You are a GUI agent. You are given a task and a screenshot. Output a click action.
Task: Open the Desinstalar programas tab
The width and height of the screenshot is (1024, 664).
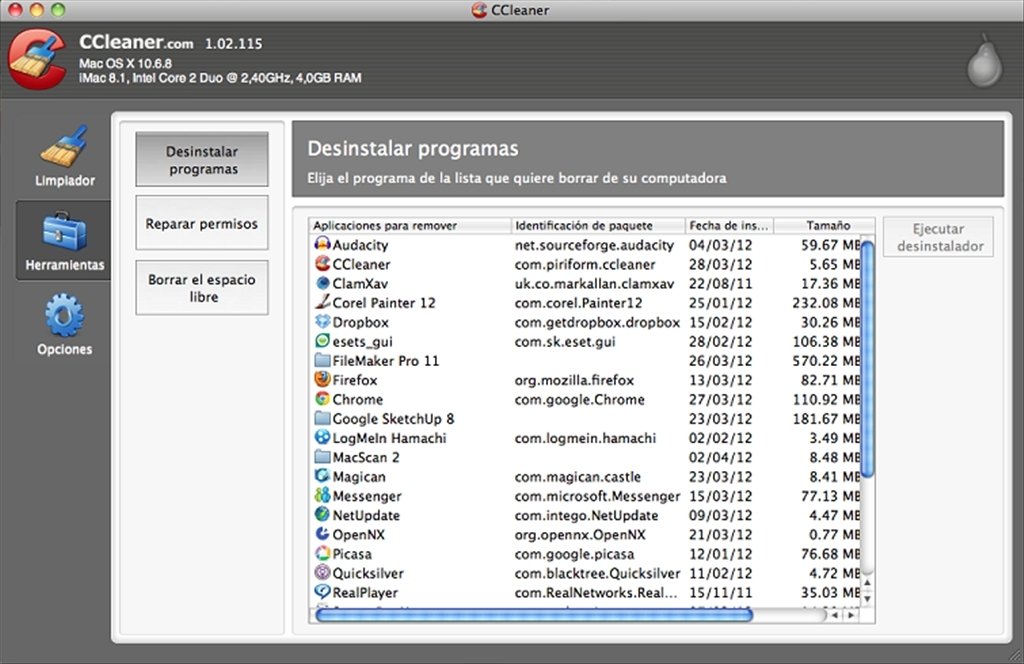point(202,159)
